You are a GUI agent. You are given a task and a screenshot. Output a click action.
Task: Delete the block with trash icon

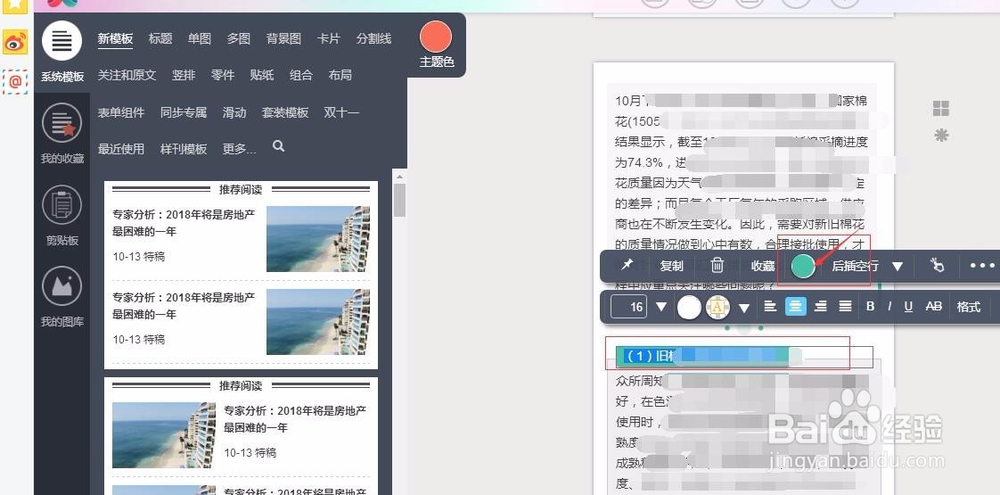pyautogui.click(x=717, y=265)
